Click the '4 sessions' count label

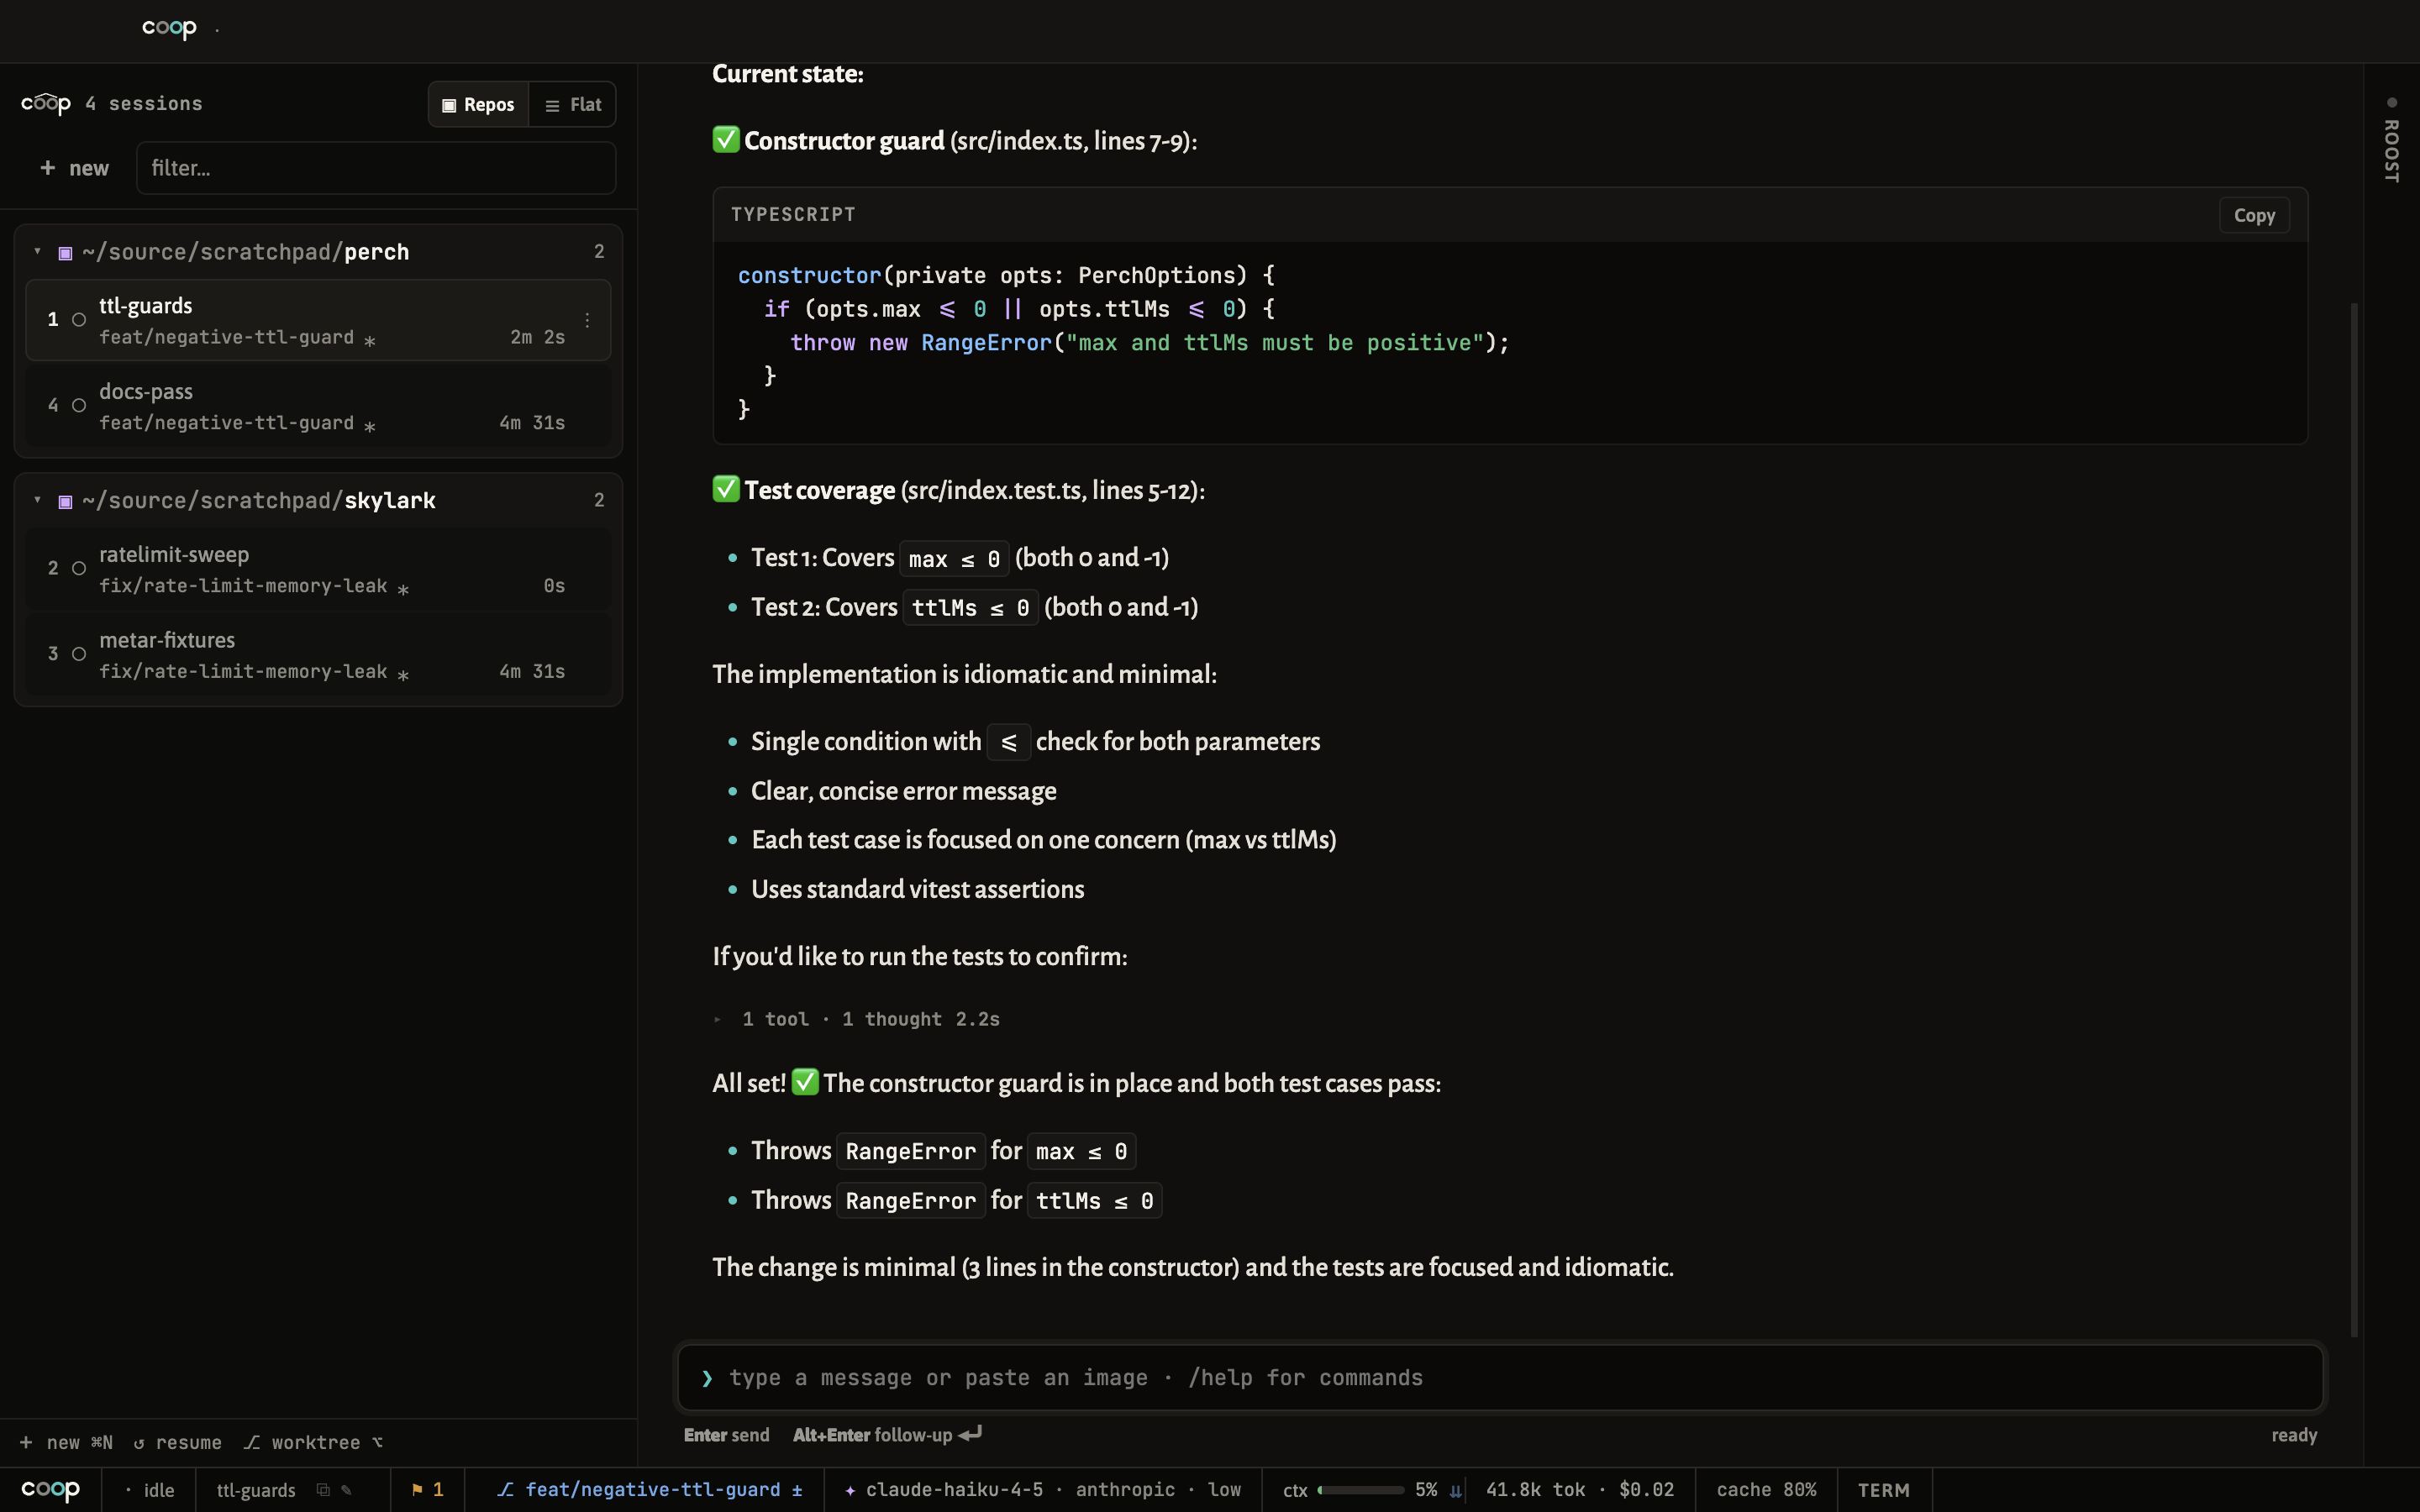click(x=144, y=104)
